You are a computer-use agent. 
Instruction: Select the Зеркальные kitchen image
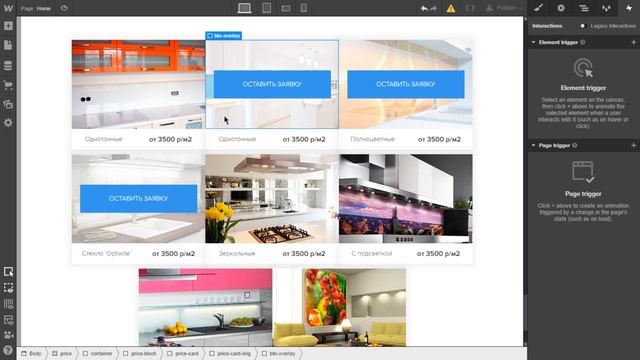(x=272, y=198)
